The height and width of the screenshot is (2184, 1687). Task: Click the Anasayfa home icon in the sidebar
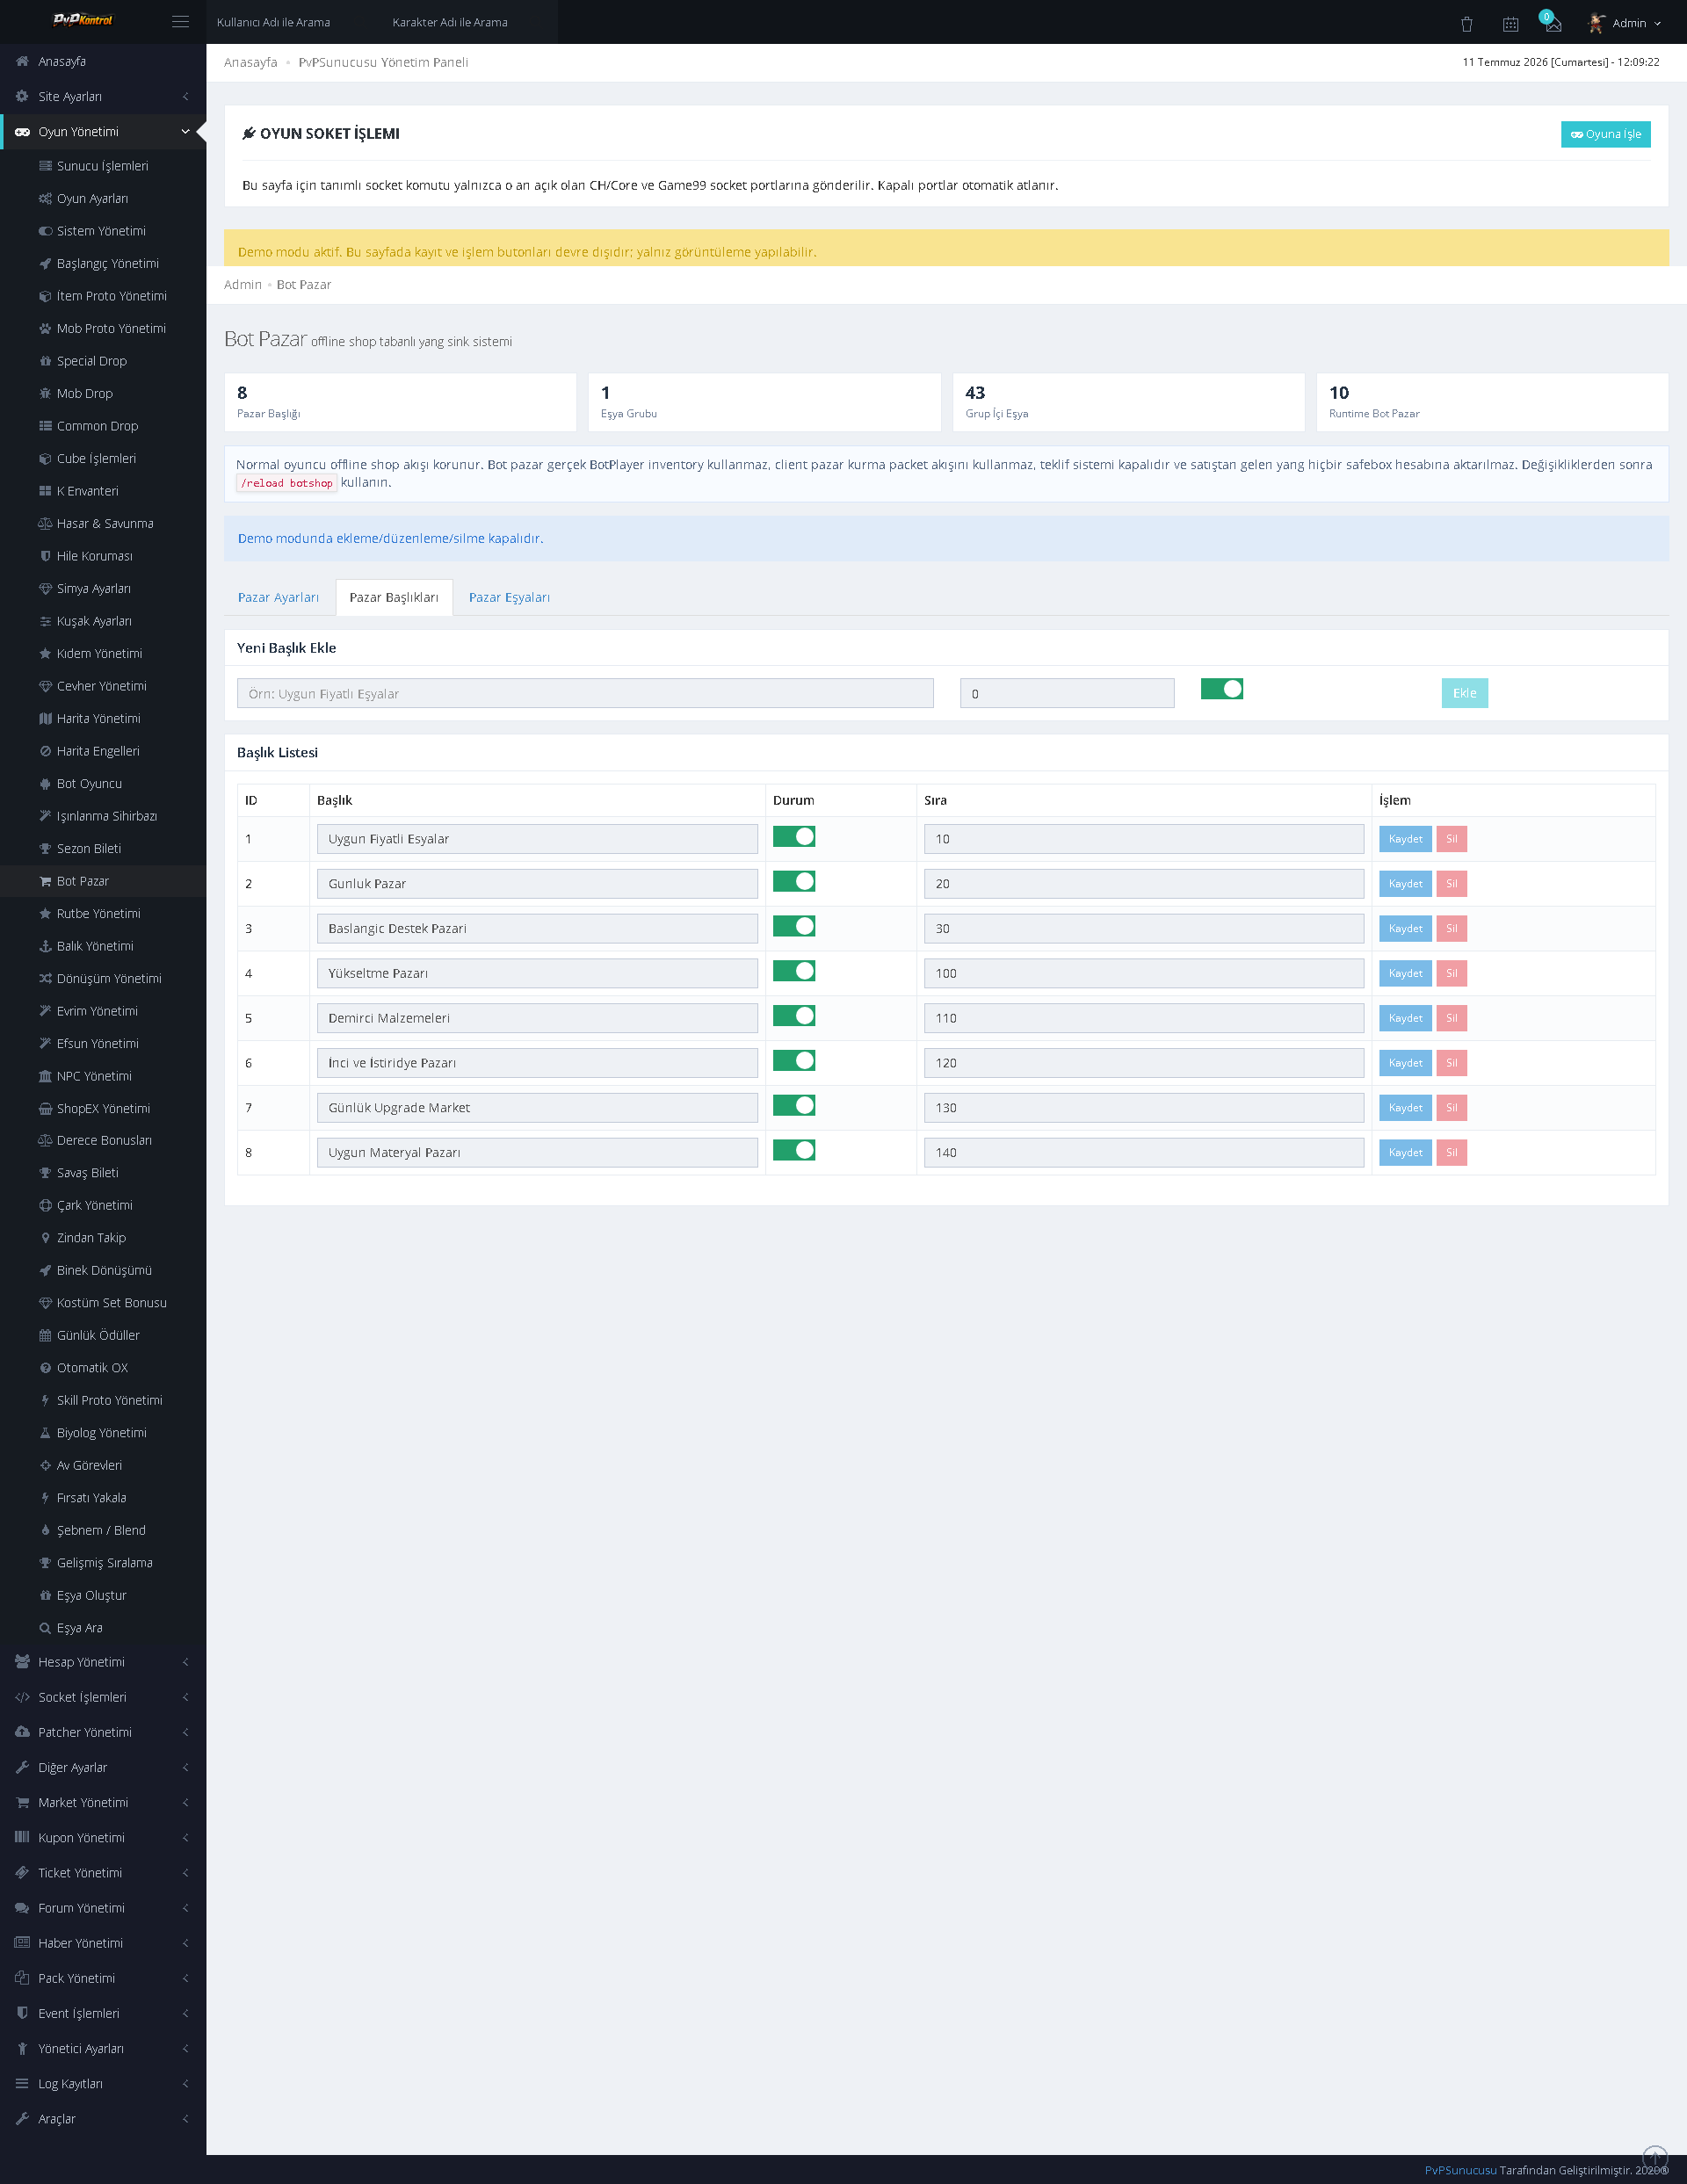click(22, 61)
